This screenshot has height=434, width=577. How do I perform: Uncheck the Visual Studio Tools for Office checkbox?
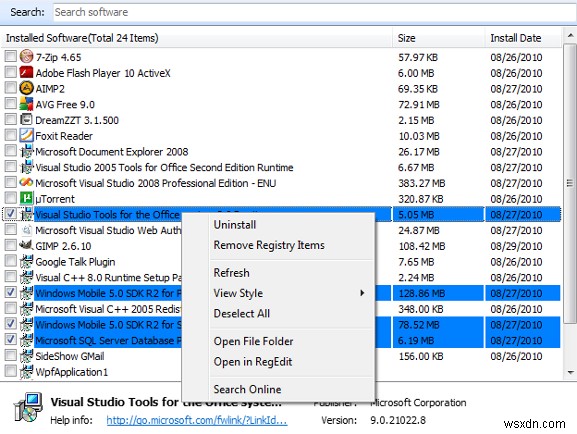11,214
